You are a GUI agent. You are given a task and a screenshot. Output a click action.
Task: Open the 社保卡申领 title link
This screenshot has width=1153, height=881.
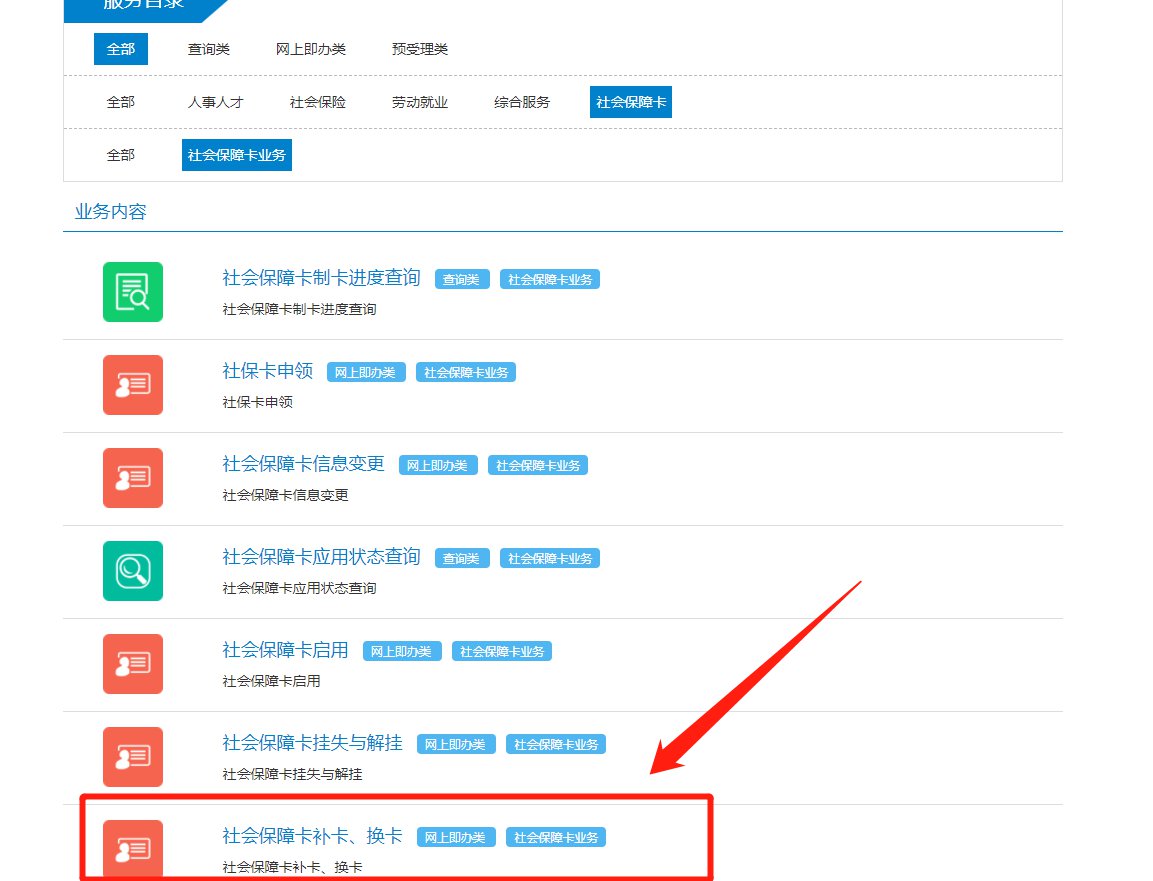pos(267,371)
